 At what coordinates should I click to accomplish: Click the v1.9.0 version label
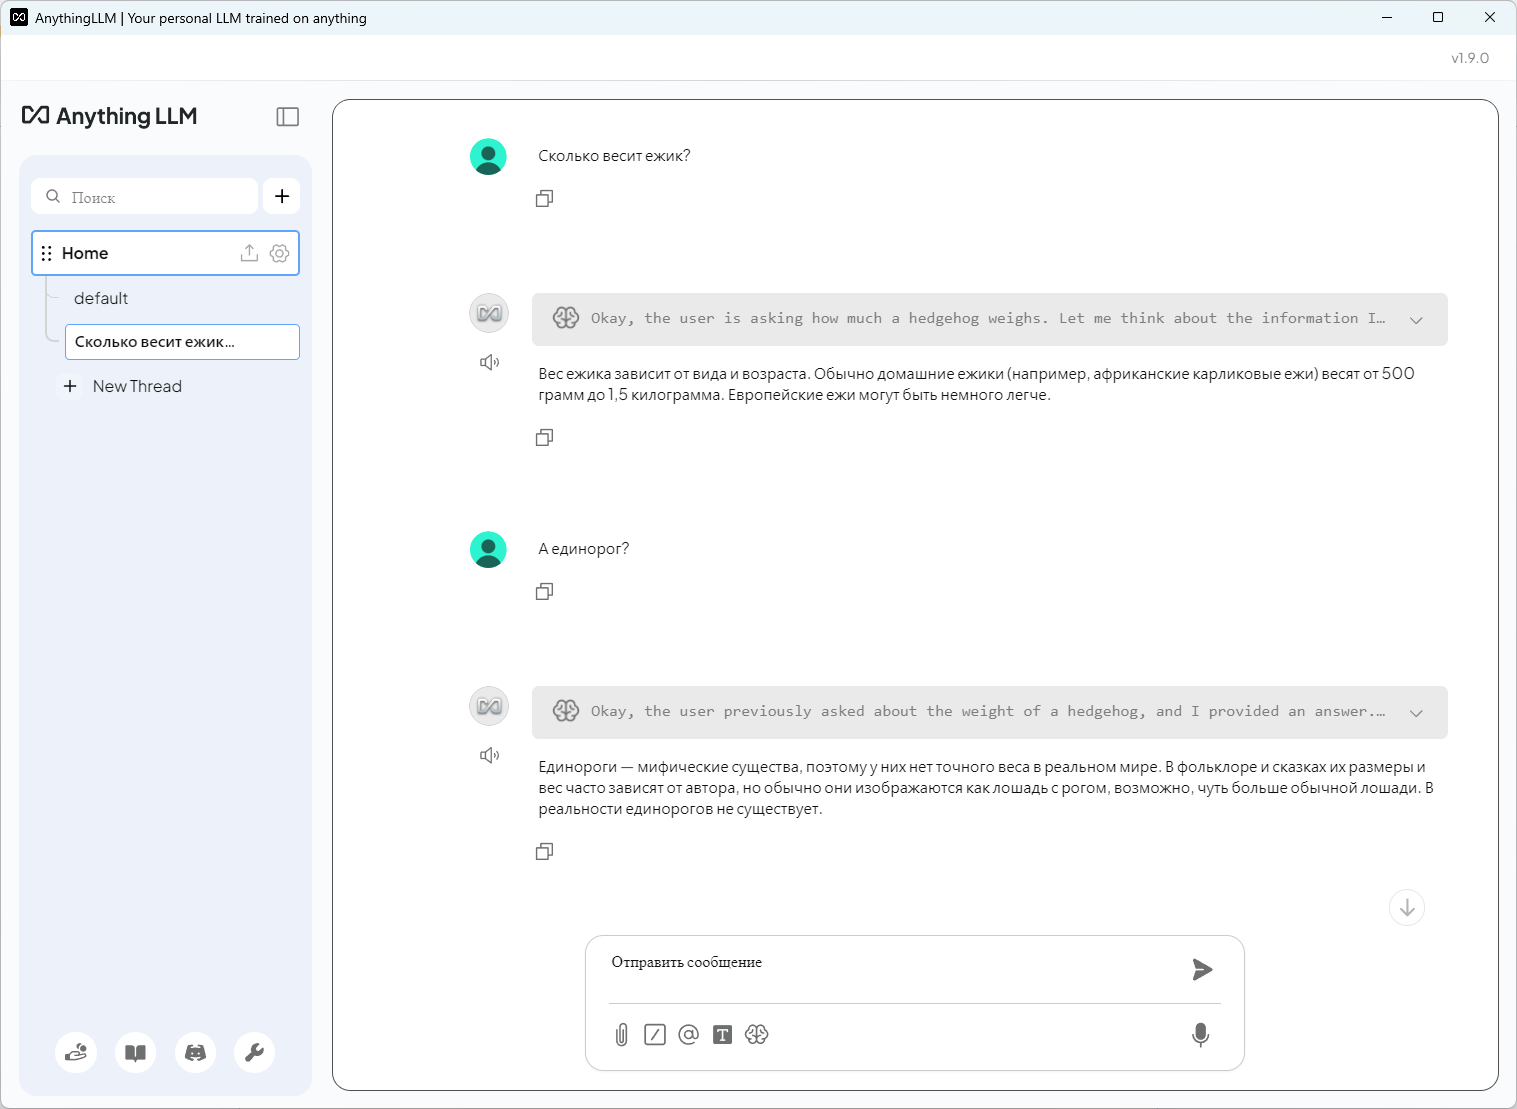tap(1470, 58)
